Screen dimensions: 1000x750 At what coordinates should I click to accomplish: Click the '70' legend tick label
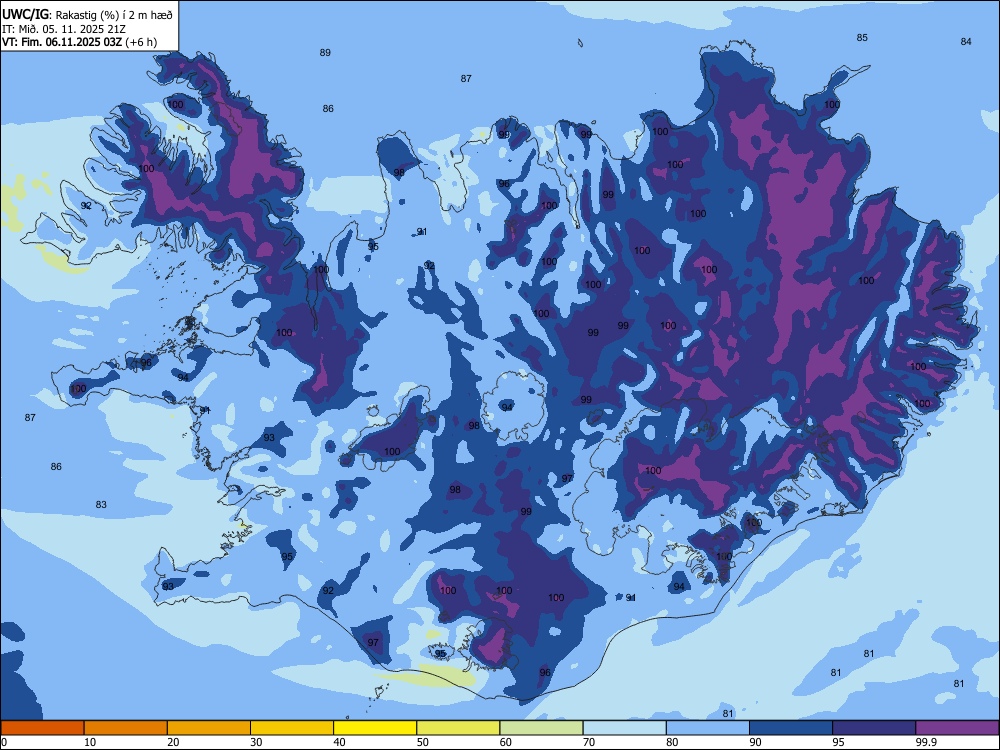pyautogui.click(x=589, y=742)
